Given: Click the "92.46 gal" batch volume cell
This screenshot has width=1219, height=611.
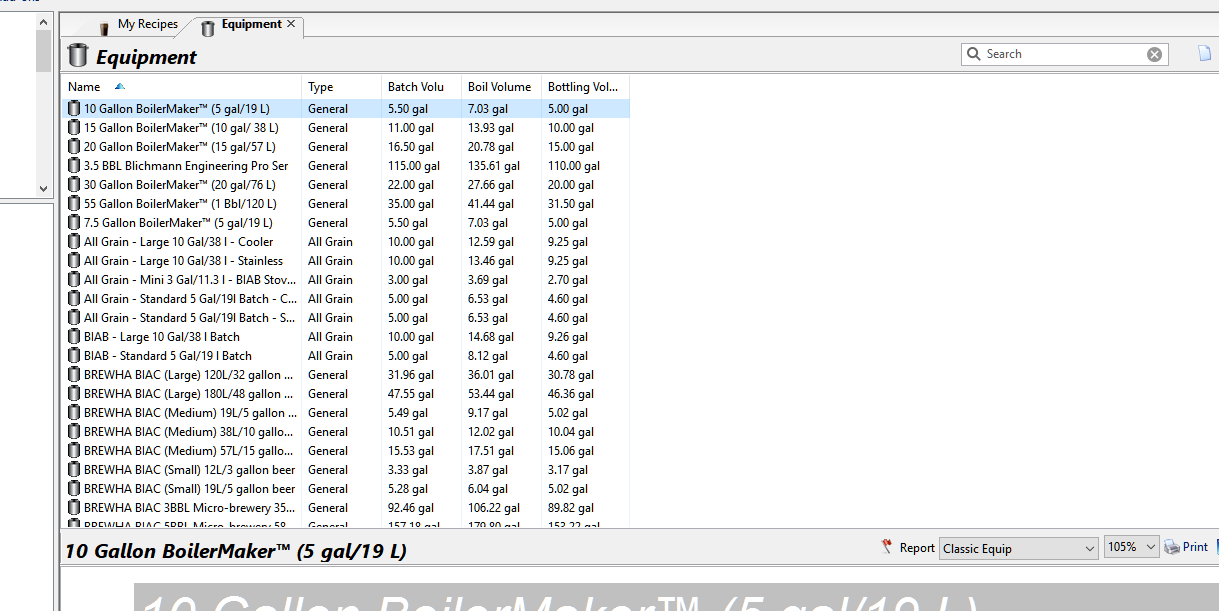Looking at the screenshot, I should (411, 508).
